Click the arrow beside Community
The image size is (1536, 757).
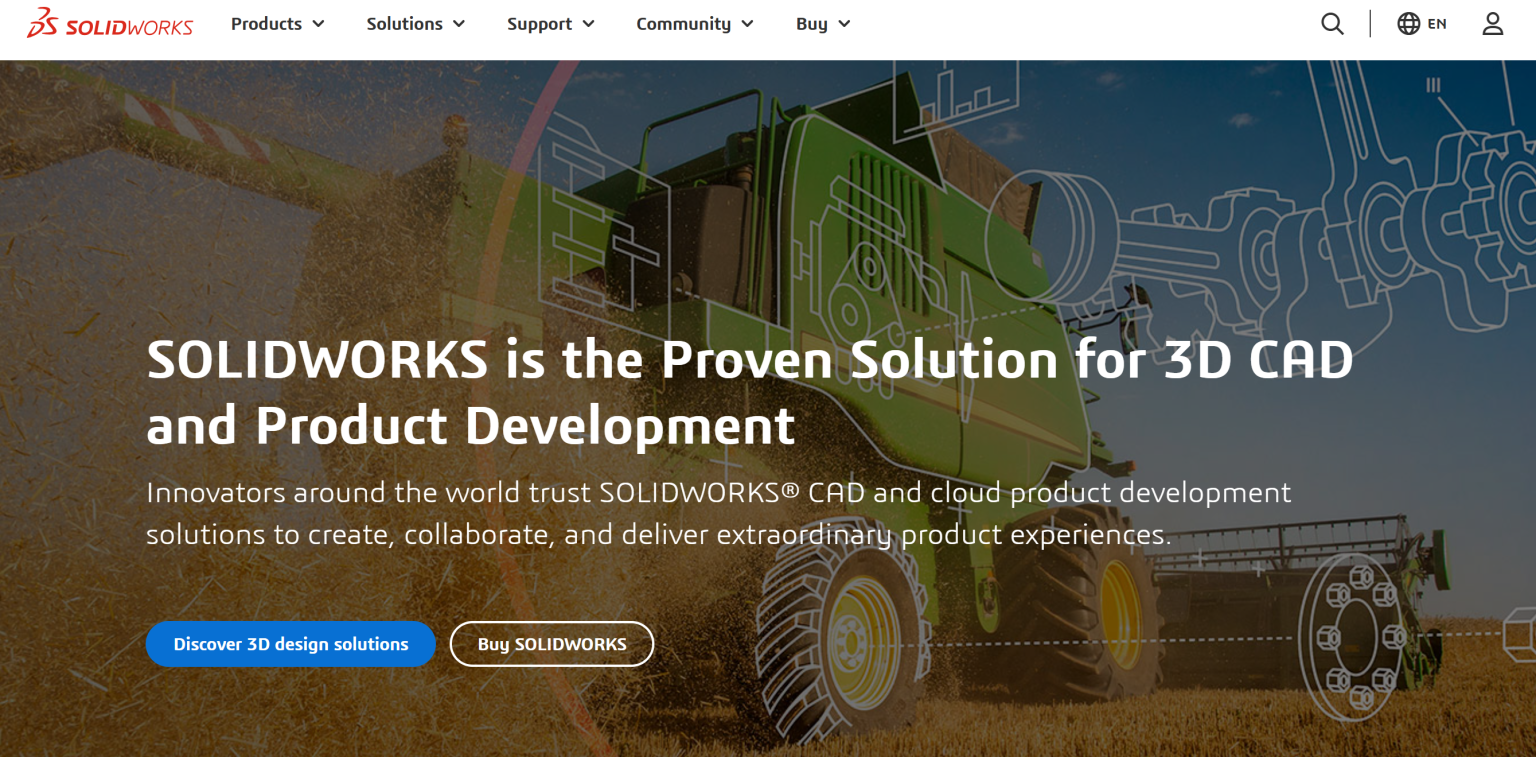(x=747, y=24)
